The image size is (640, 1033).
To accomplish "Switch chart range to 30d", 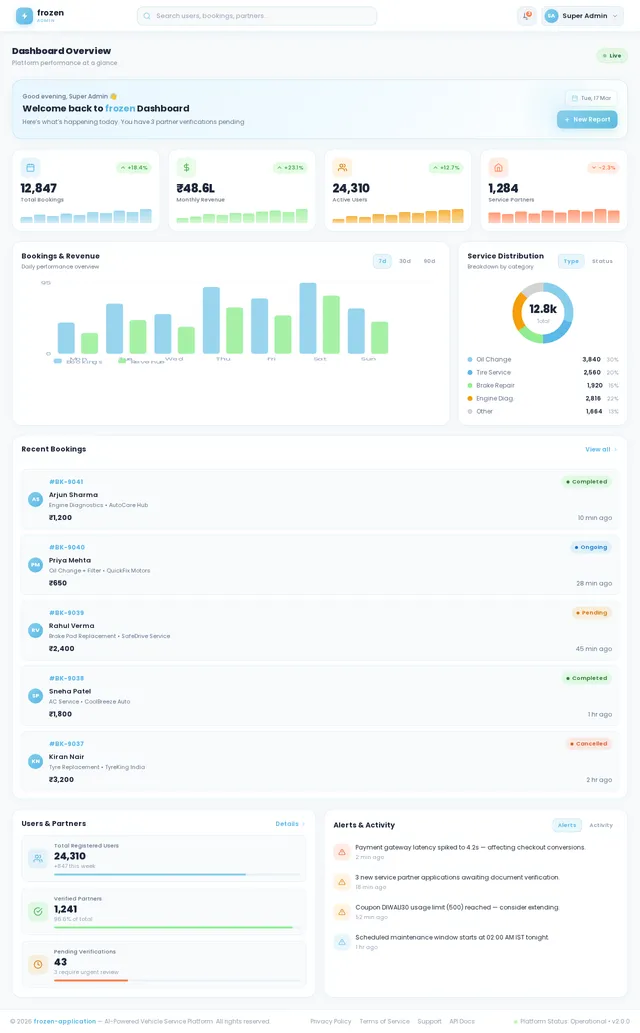I will pyautogui.click(x=405, y=261).
